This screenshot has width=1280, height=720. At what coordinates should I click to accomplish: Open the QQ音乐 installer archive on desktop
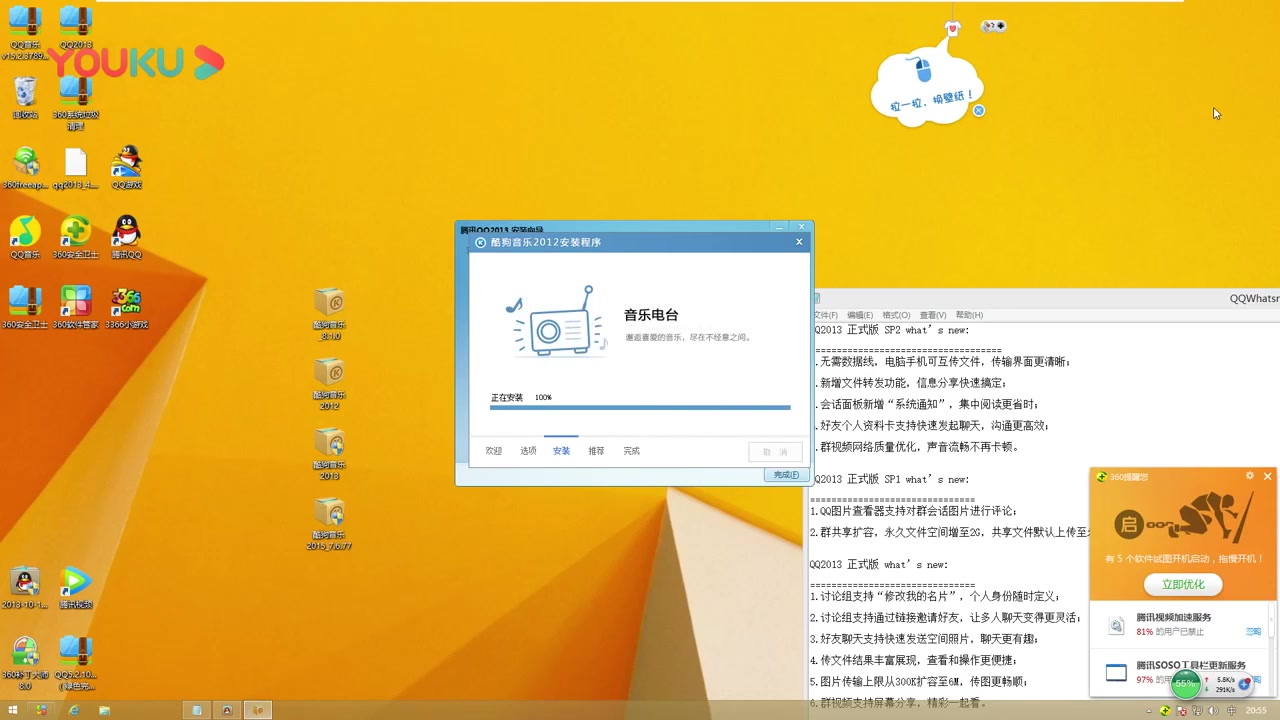(25, 33)
